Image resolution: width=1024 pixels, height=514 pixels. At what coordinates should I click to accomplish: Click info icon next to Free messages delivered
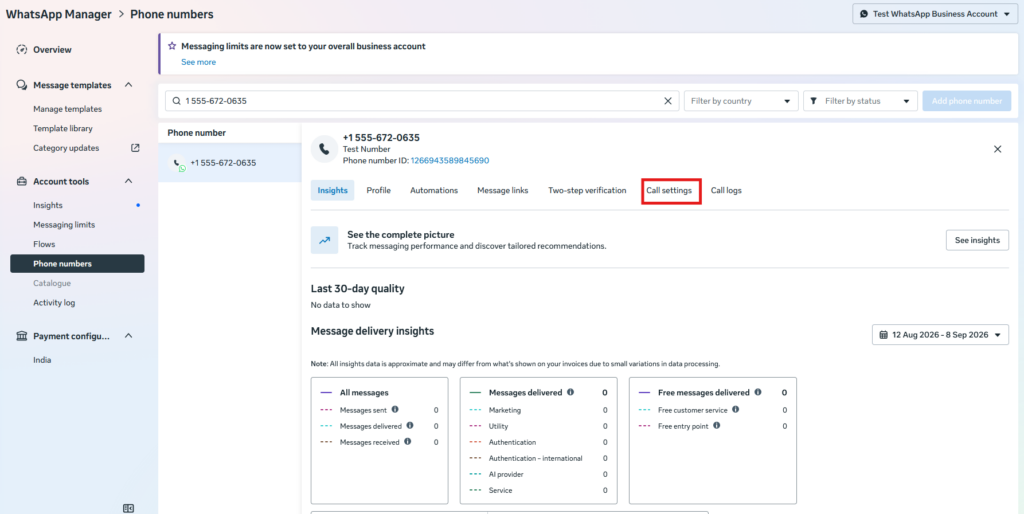[758, 393]
